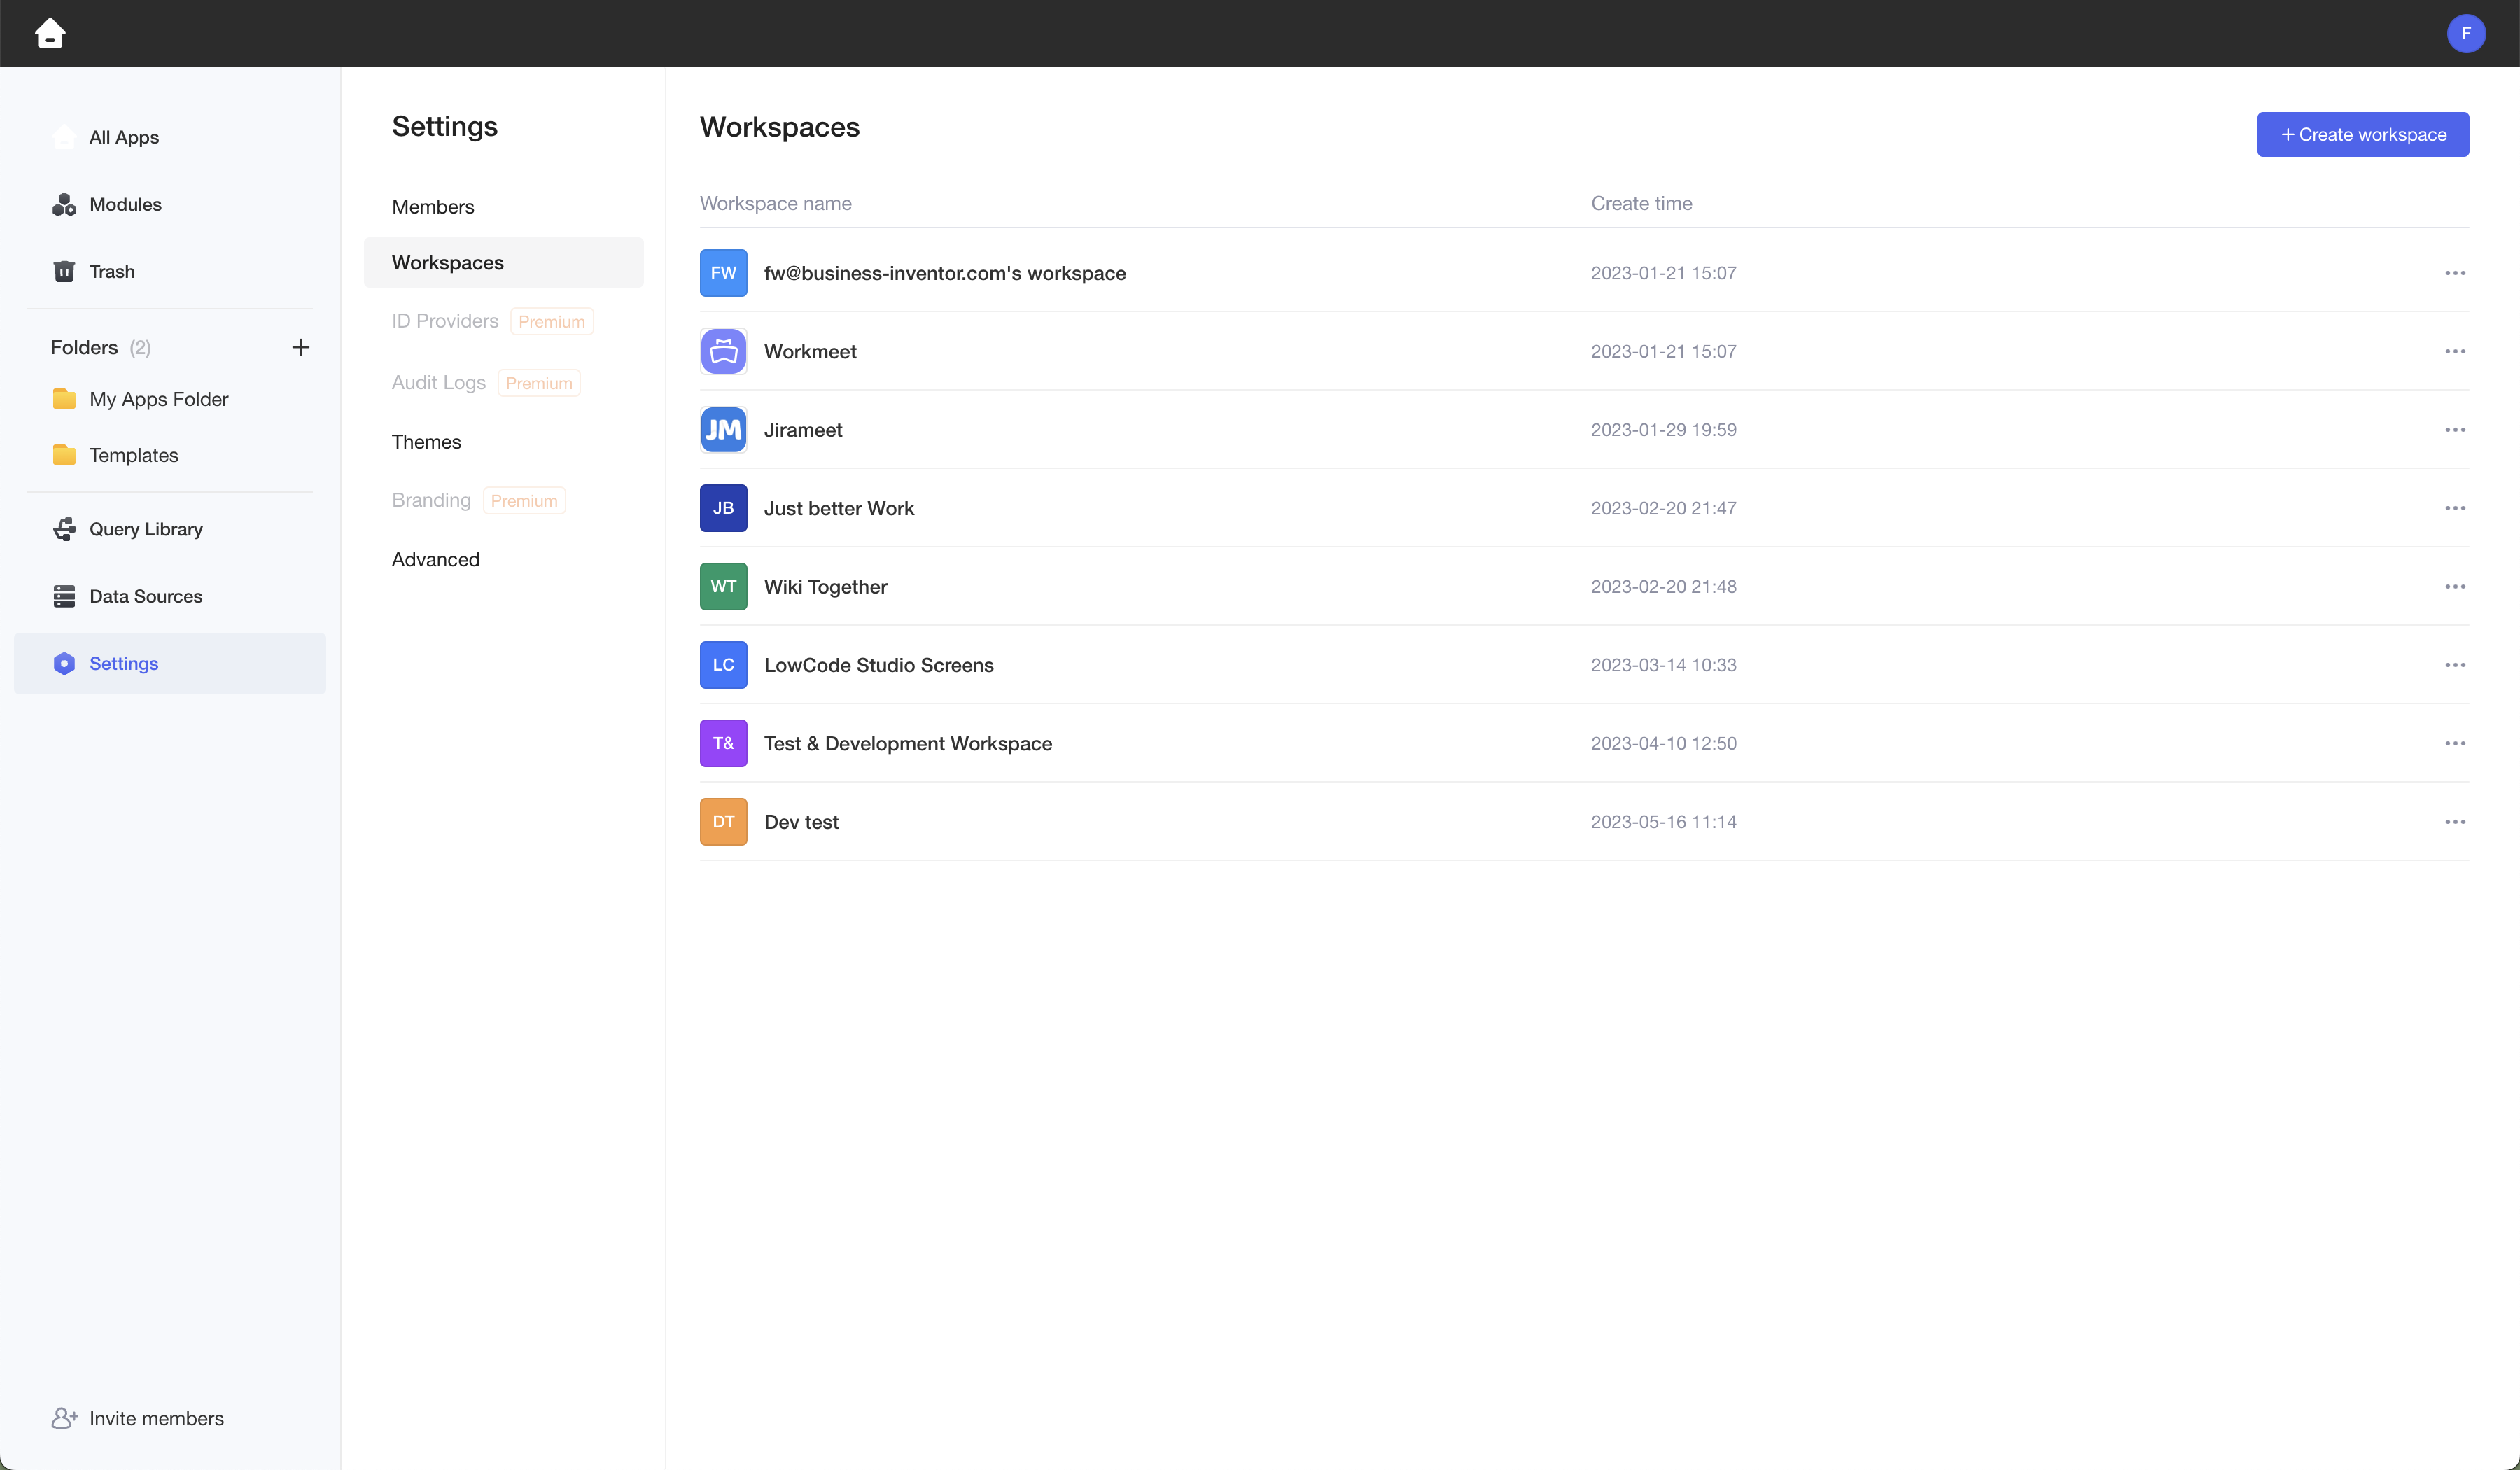Screen dimensions: 2520x1470
Task: Click the Trash bin icon
Action: click(x=64, y=272)
